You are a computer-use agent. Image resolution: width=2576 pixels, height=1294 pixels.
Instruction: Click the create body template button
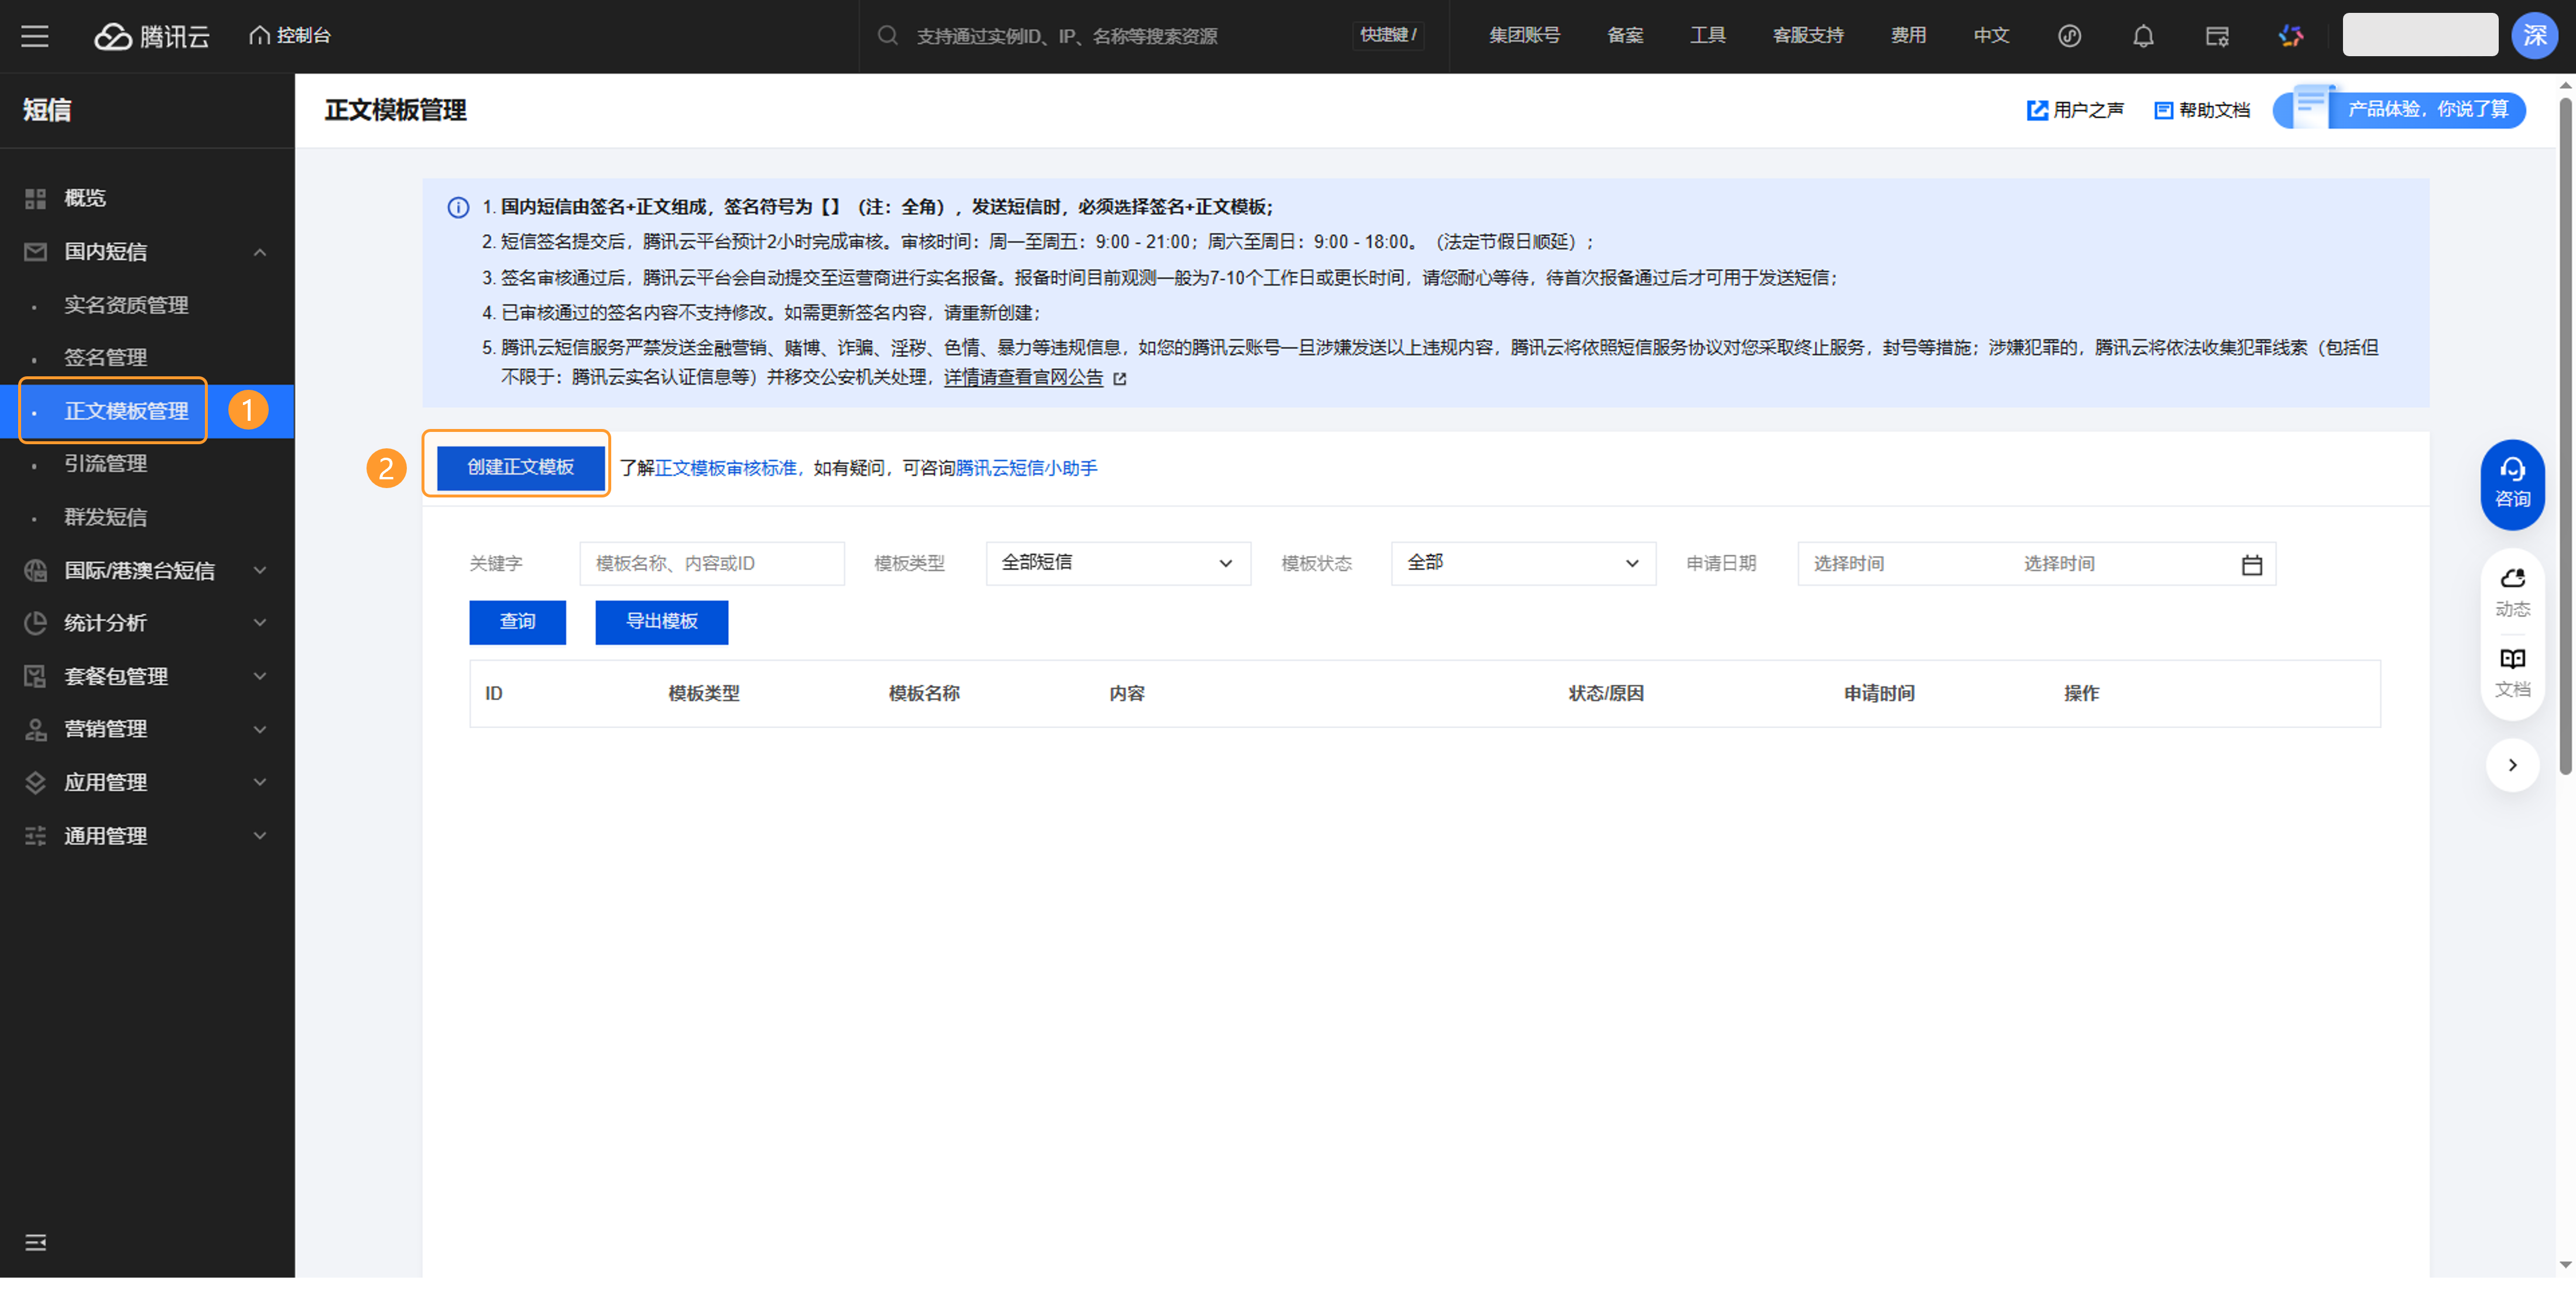[x=520, y=467]
